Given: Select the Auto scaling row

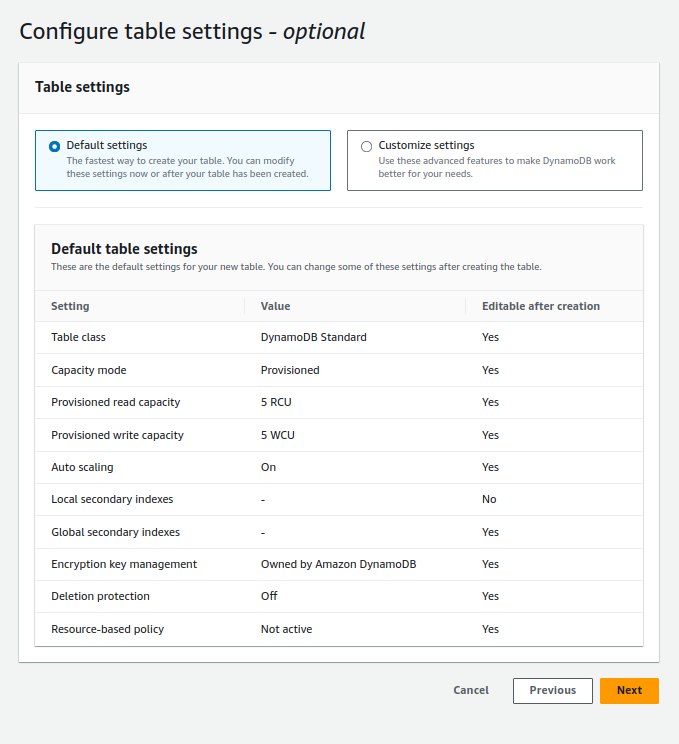Looking at the screenshot, I should (339, 467).
